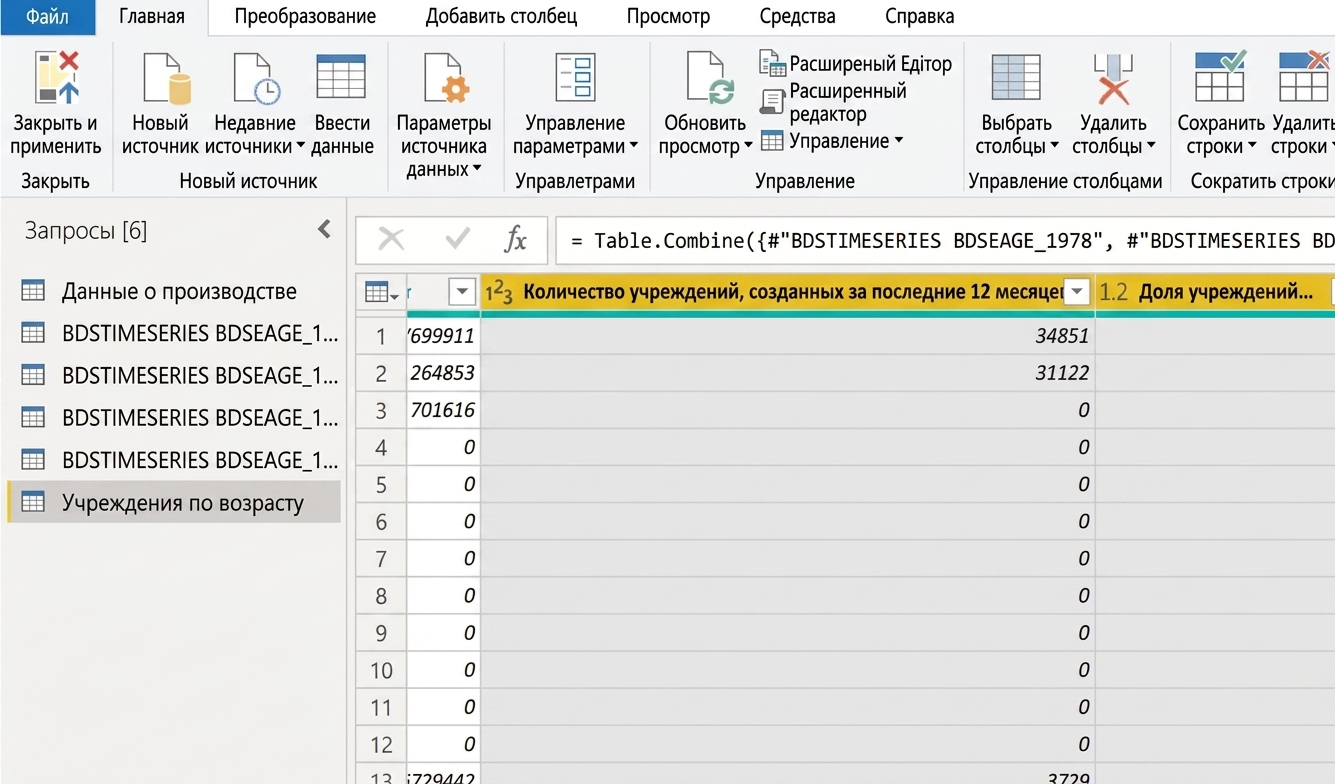Click the Закрыть и применить icon
Viewport: 1335px width, 784px height.
point(56,78)
